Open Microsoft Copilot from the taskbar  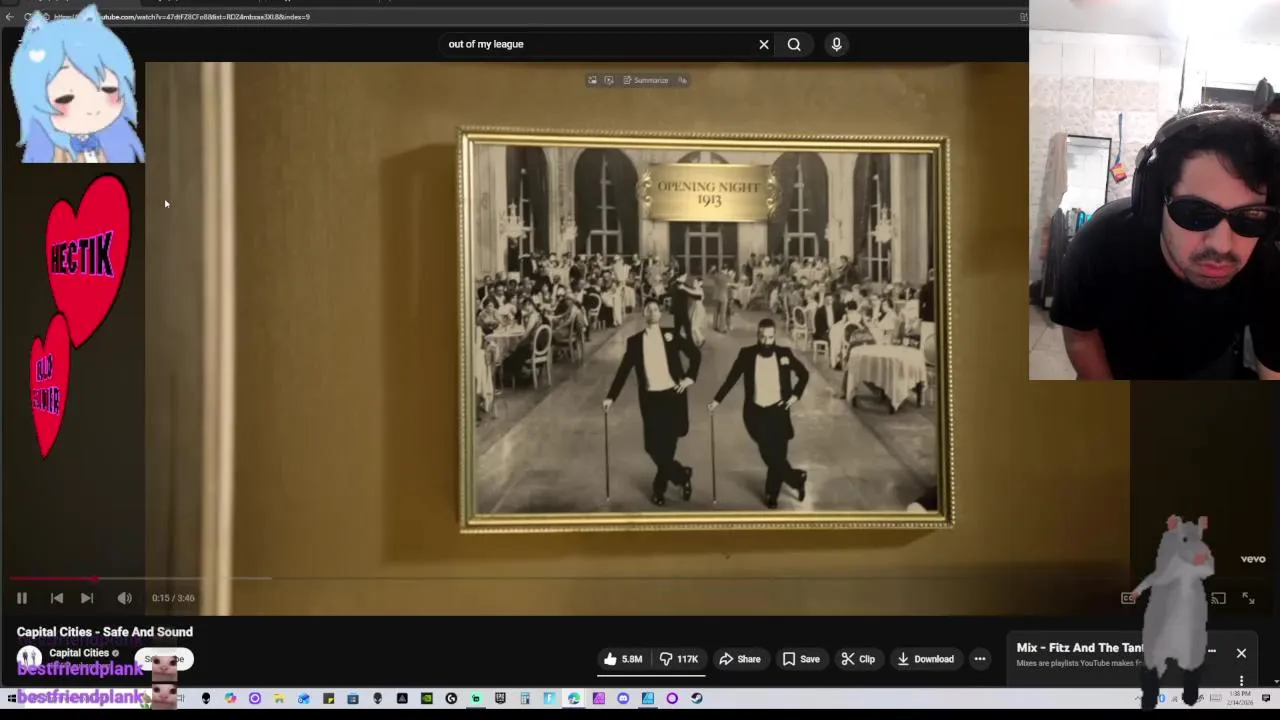(x=230, y=698)
